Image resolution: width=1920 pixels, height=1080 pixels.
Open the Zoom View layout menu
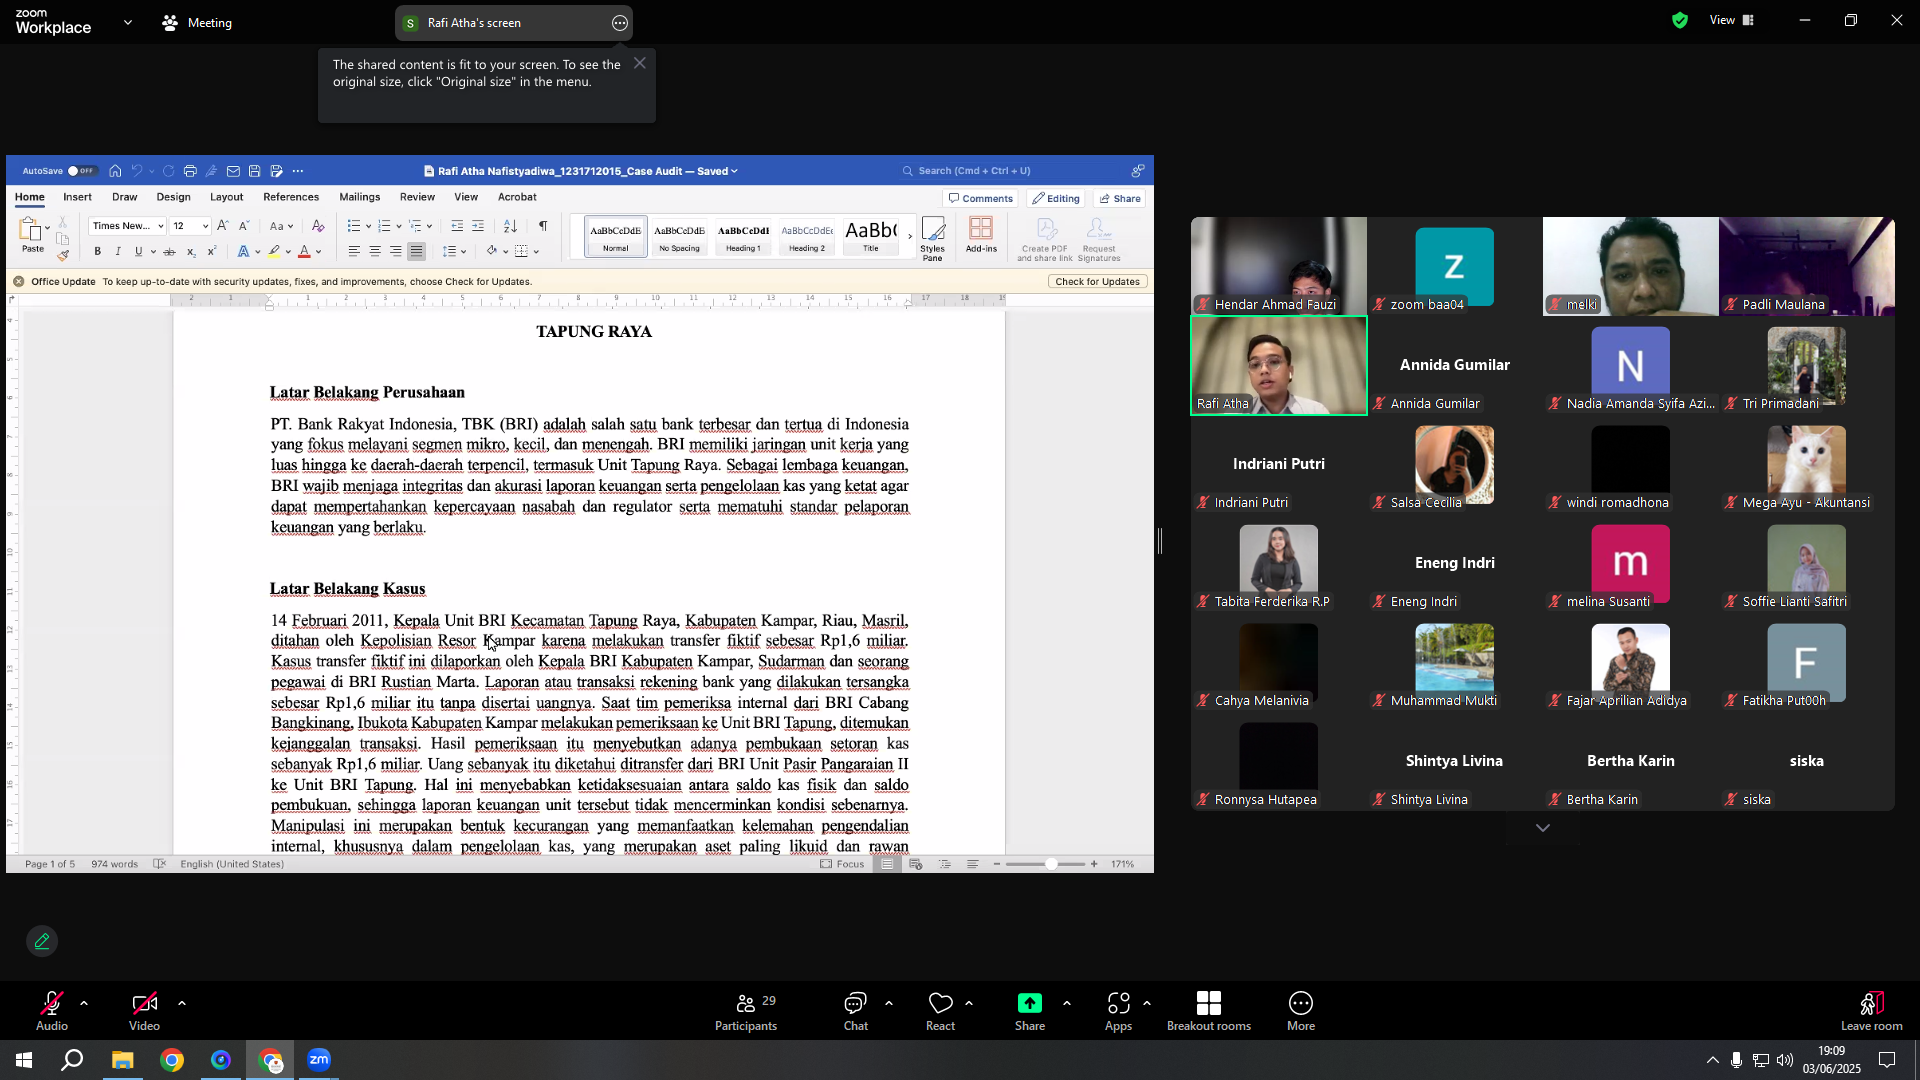1732,20
